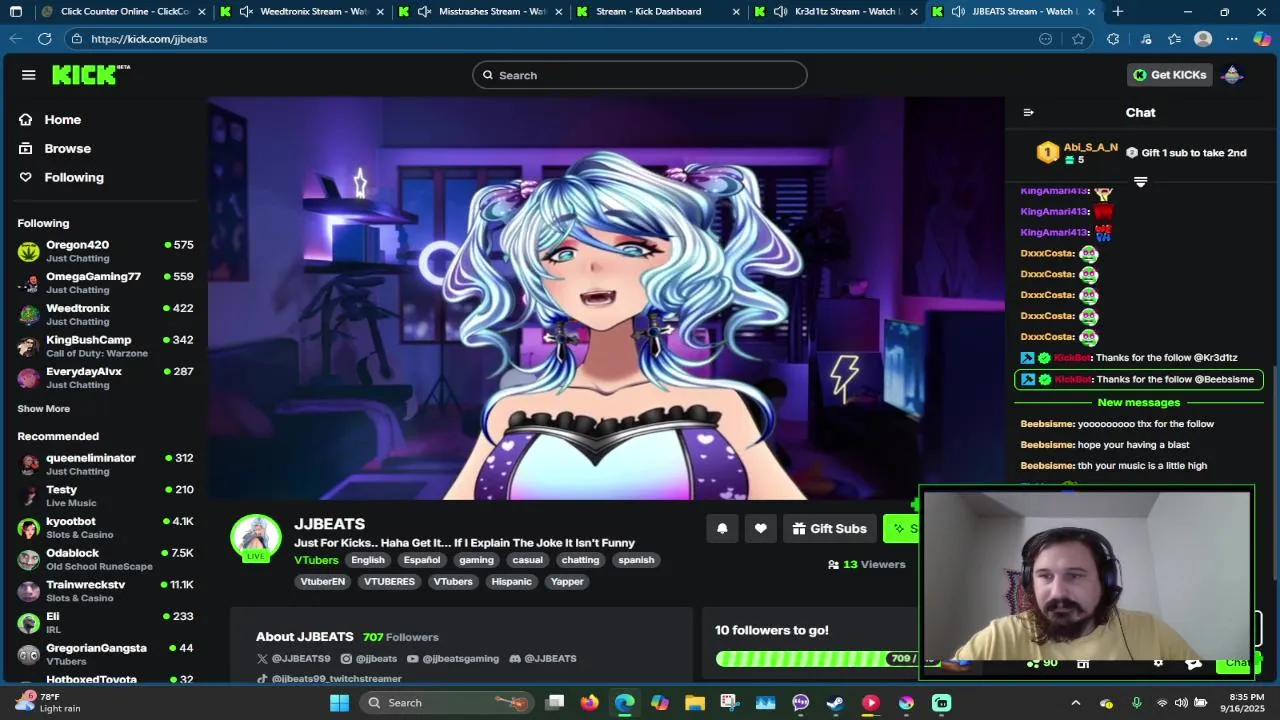1280x720 pixels.
Task: Open queeneliminator recommended channel
Action: pos(105,464)
